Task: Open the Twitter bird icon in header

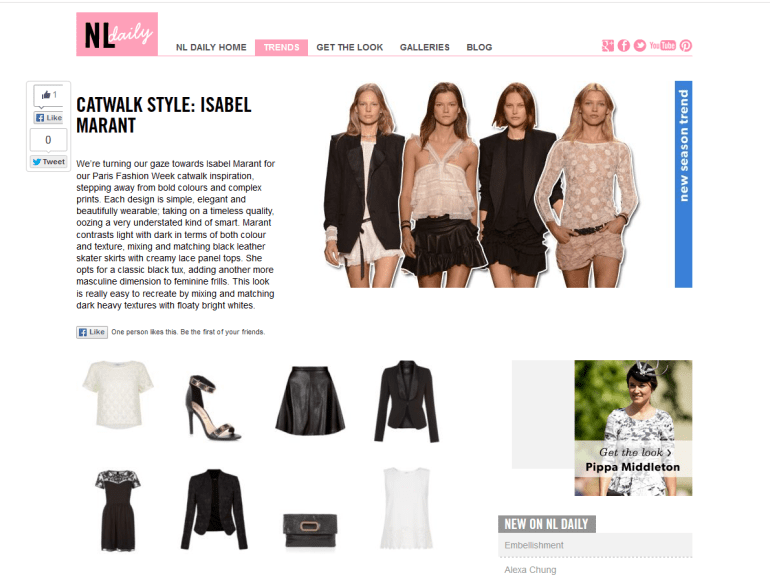Action: (640, 46)
